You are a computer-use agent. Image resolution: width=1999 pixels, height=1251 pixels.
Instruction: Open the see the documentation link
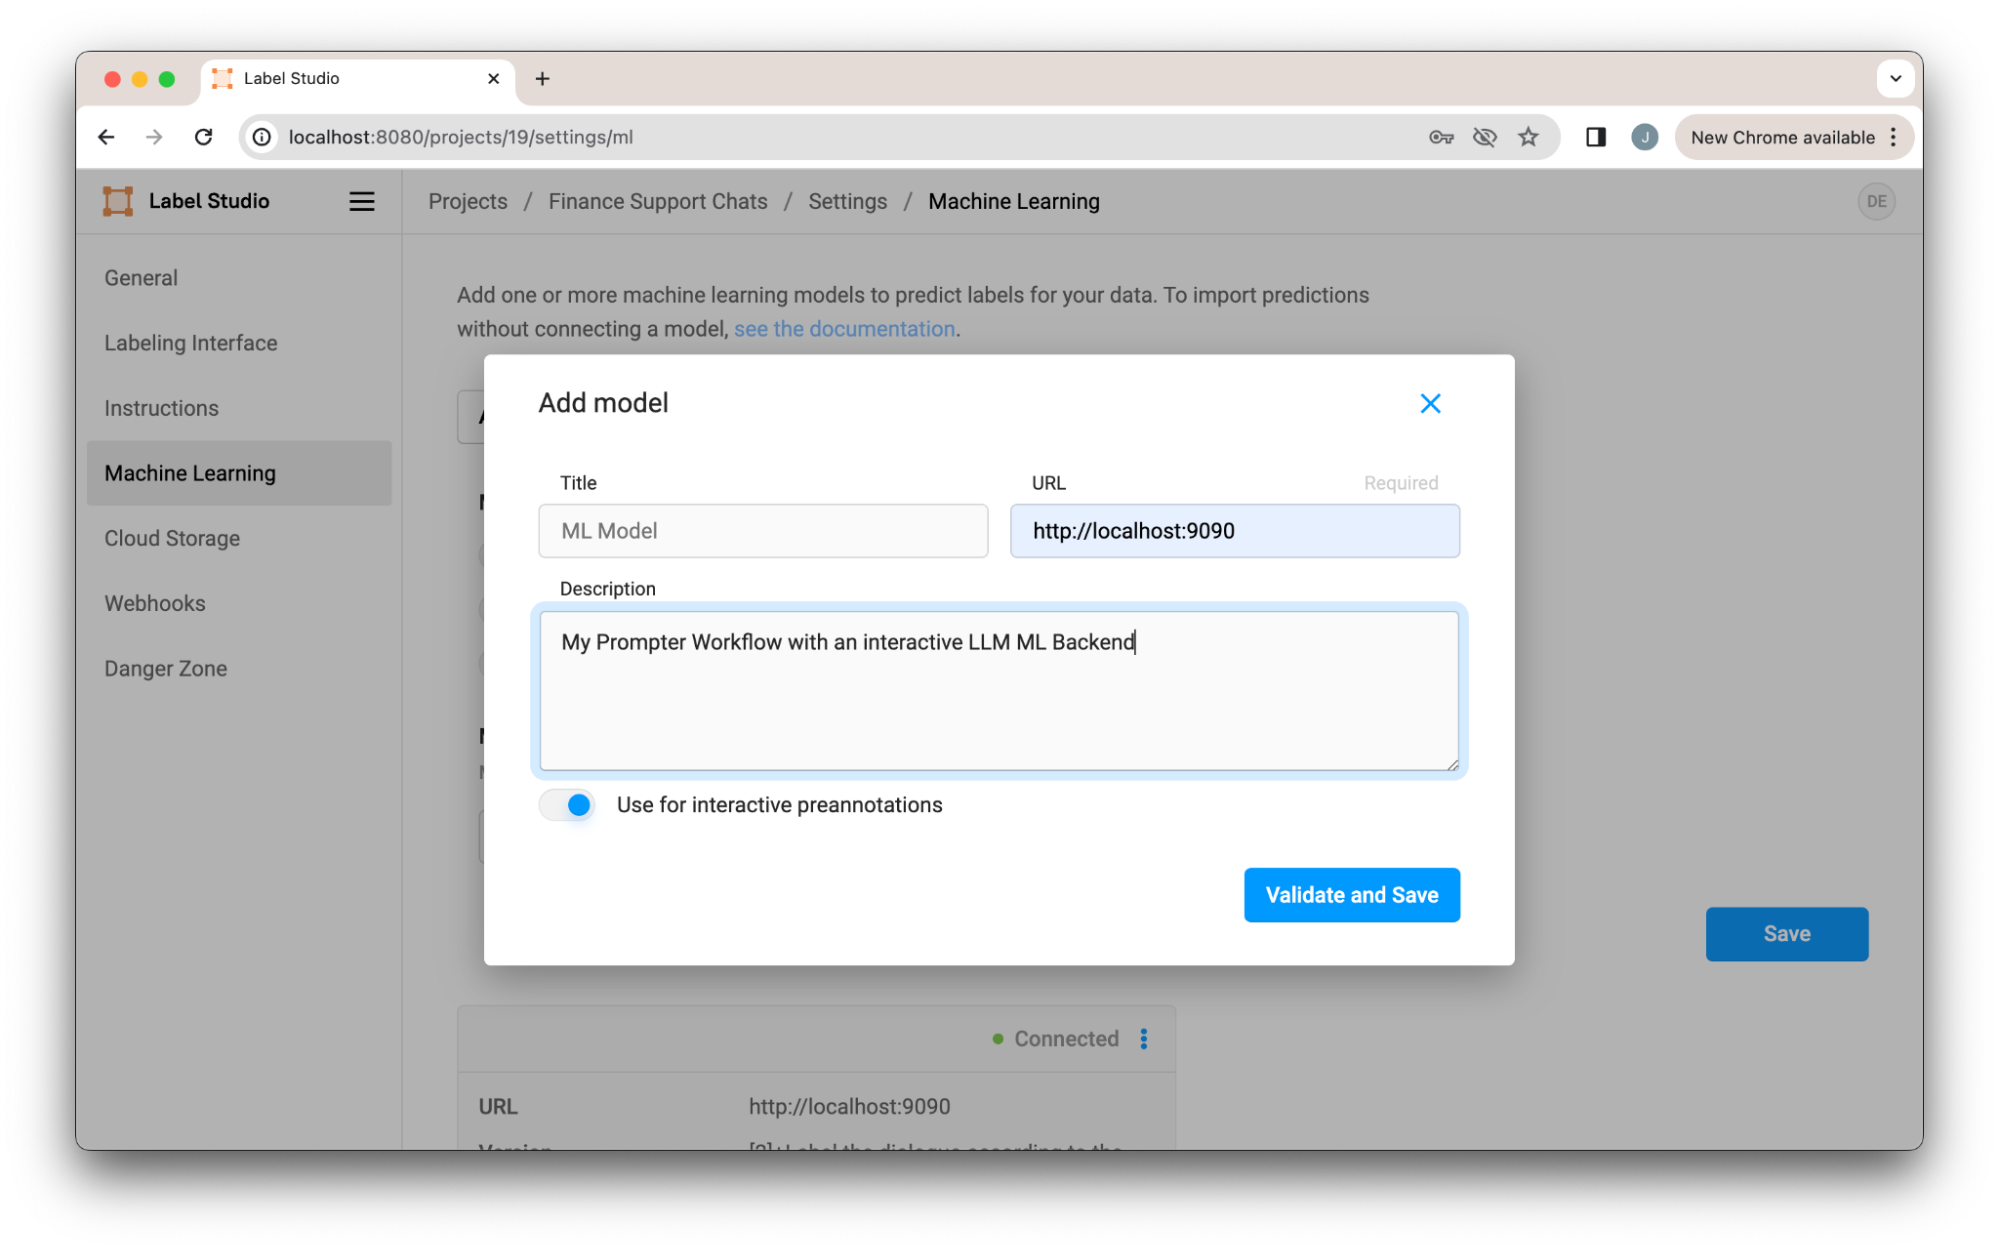pyautogui.click(x=844, y=329)
